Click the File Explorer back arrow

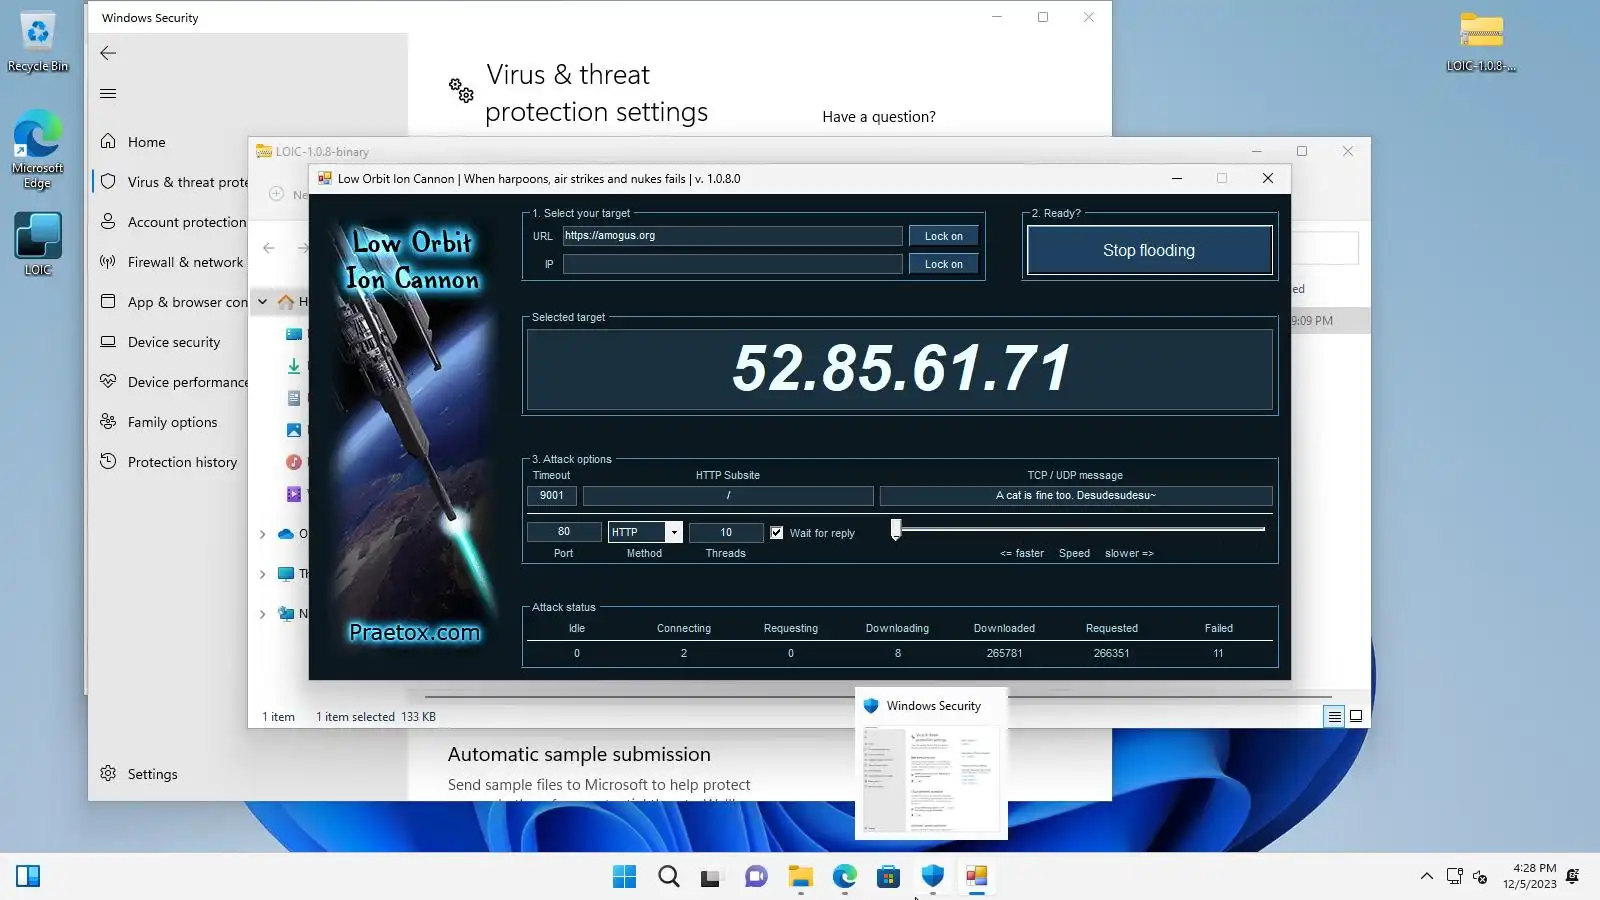click(269, 248)
